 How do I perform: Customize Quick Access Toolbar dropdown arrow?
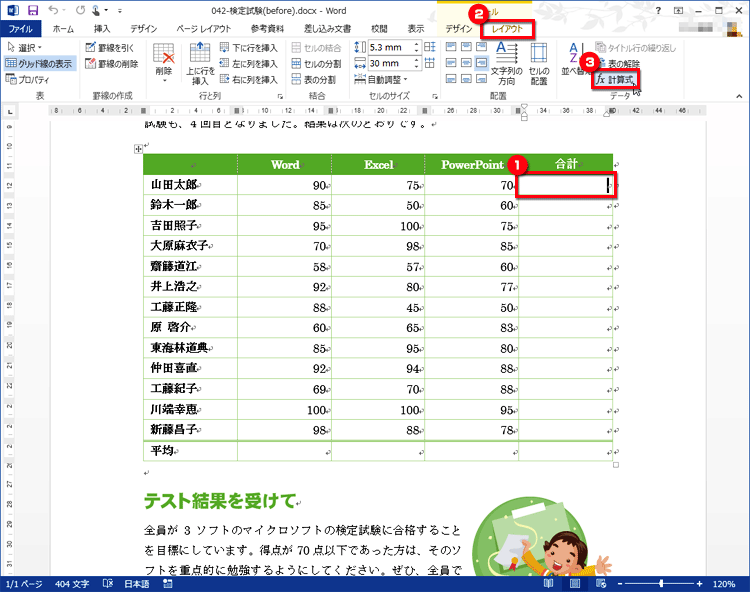click(x=120, y=11)
